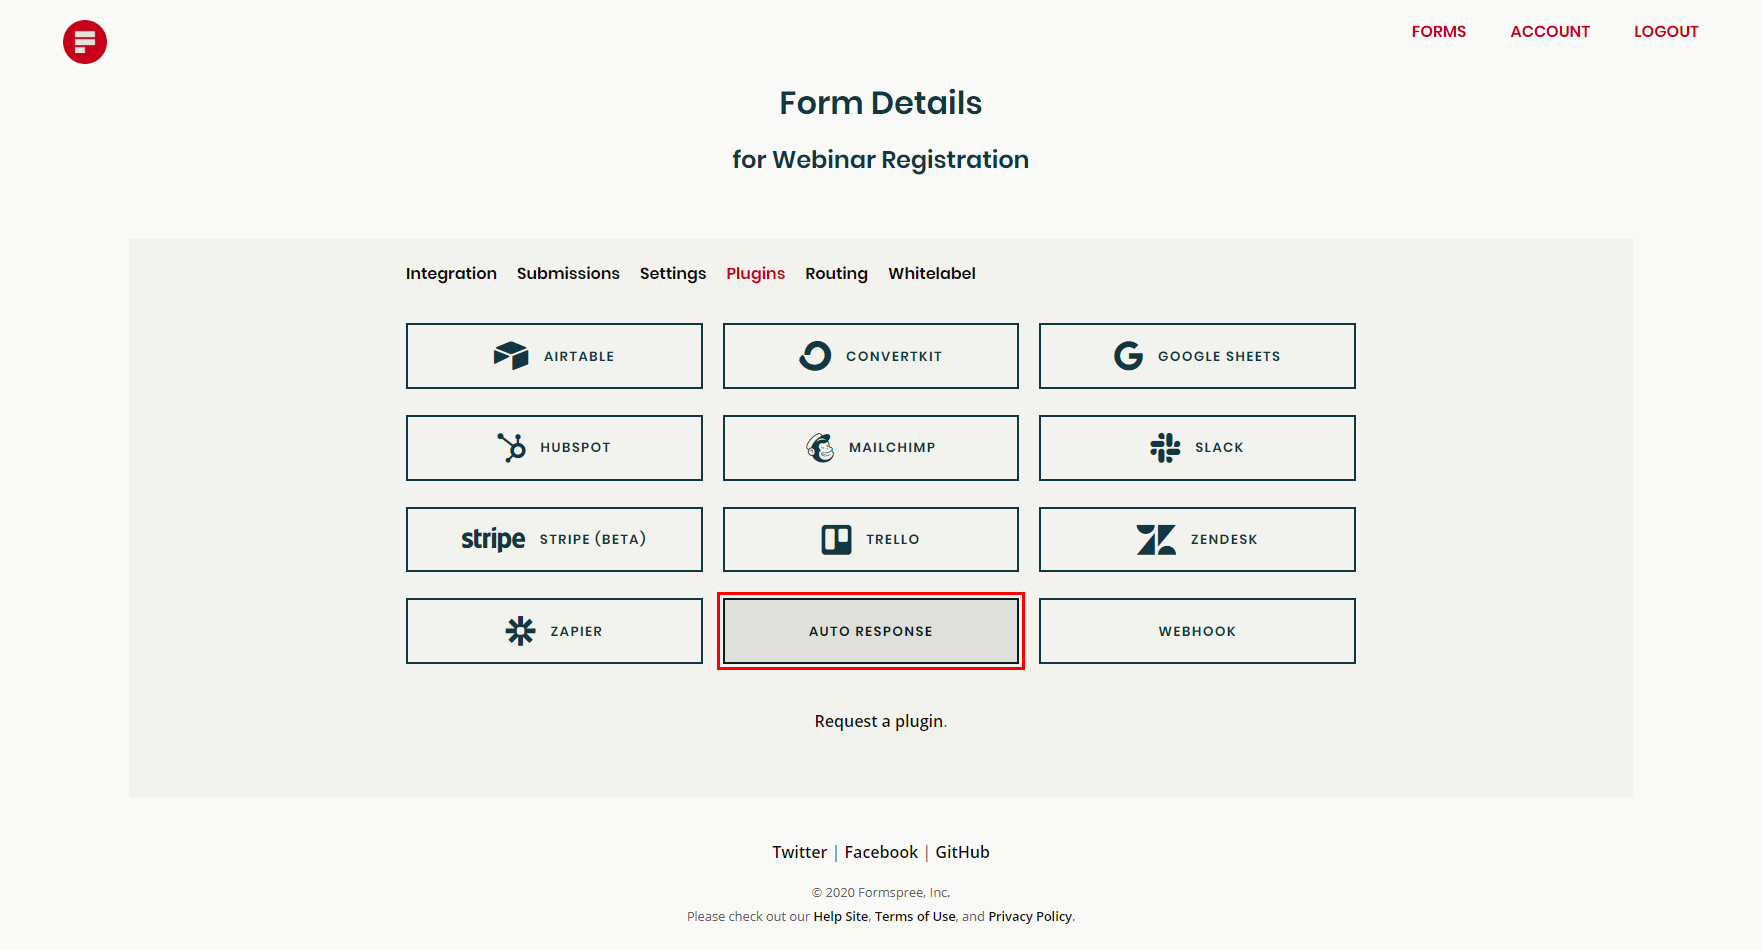Click the GitHub footer link
This screenshot has height=950, width=1761.
point(962,851)
